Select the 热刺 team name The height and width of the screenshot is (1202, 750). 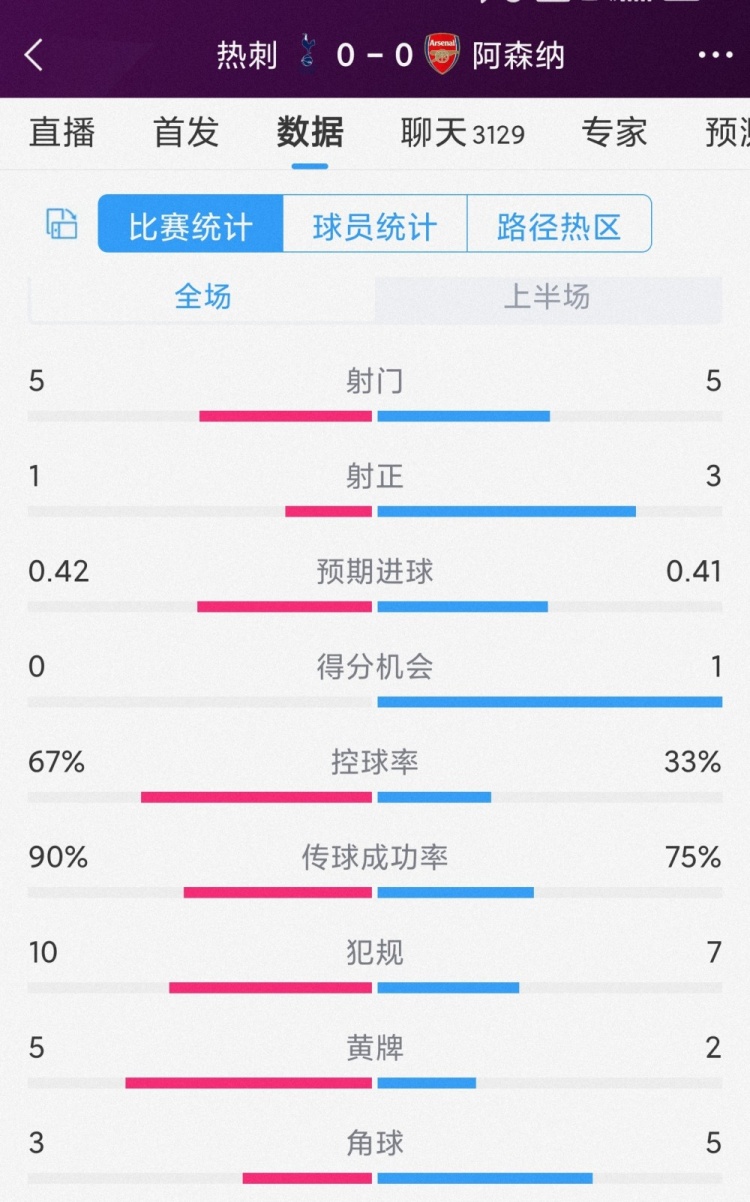tap(245, 56)
